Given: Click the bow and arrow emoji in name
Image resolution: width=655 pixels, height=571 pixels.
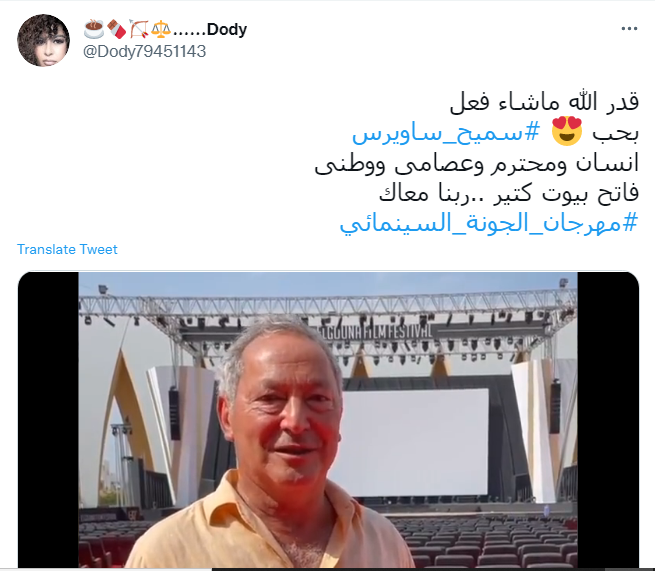Looking at the screenshot, I should point(139,29).
